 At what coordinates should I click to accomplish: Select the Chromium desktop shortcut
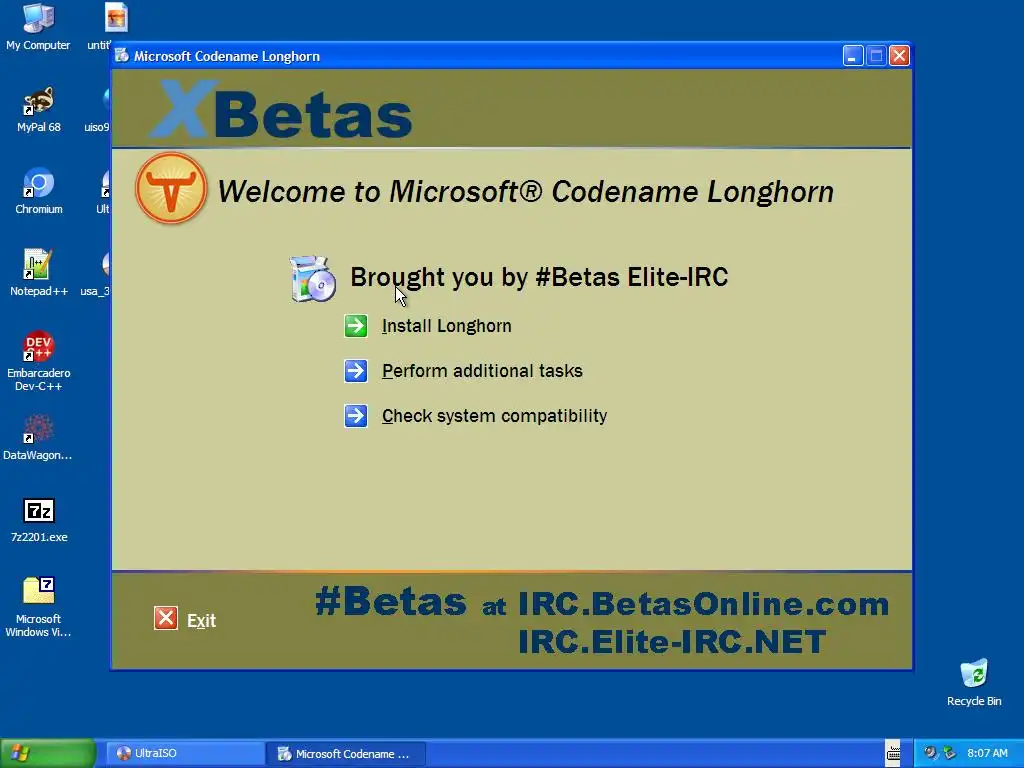(39, 191)
